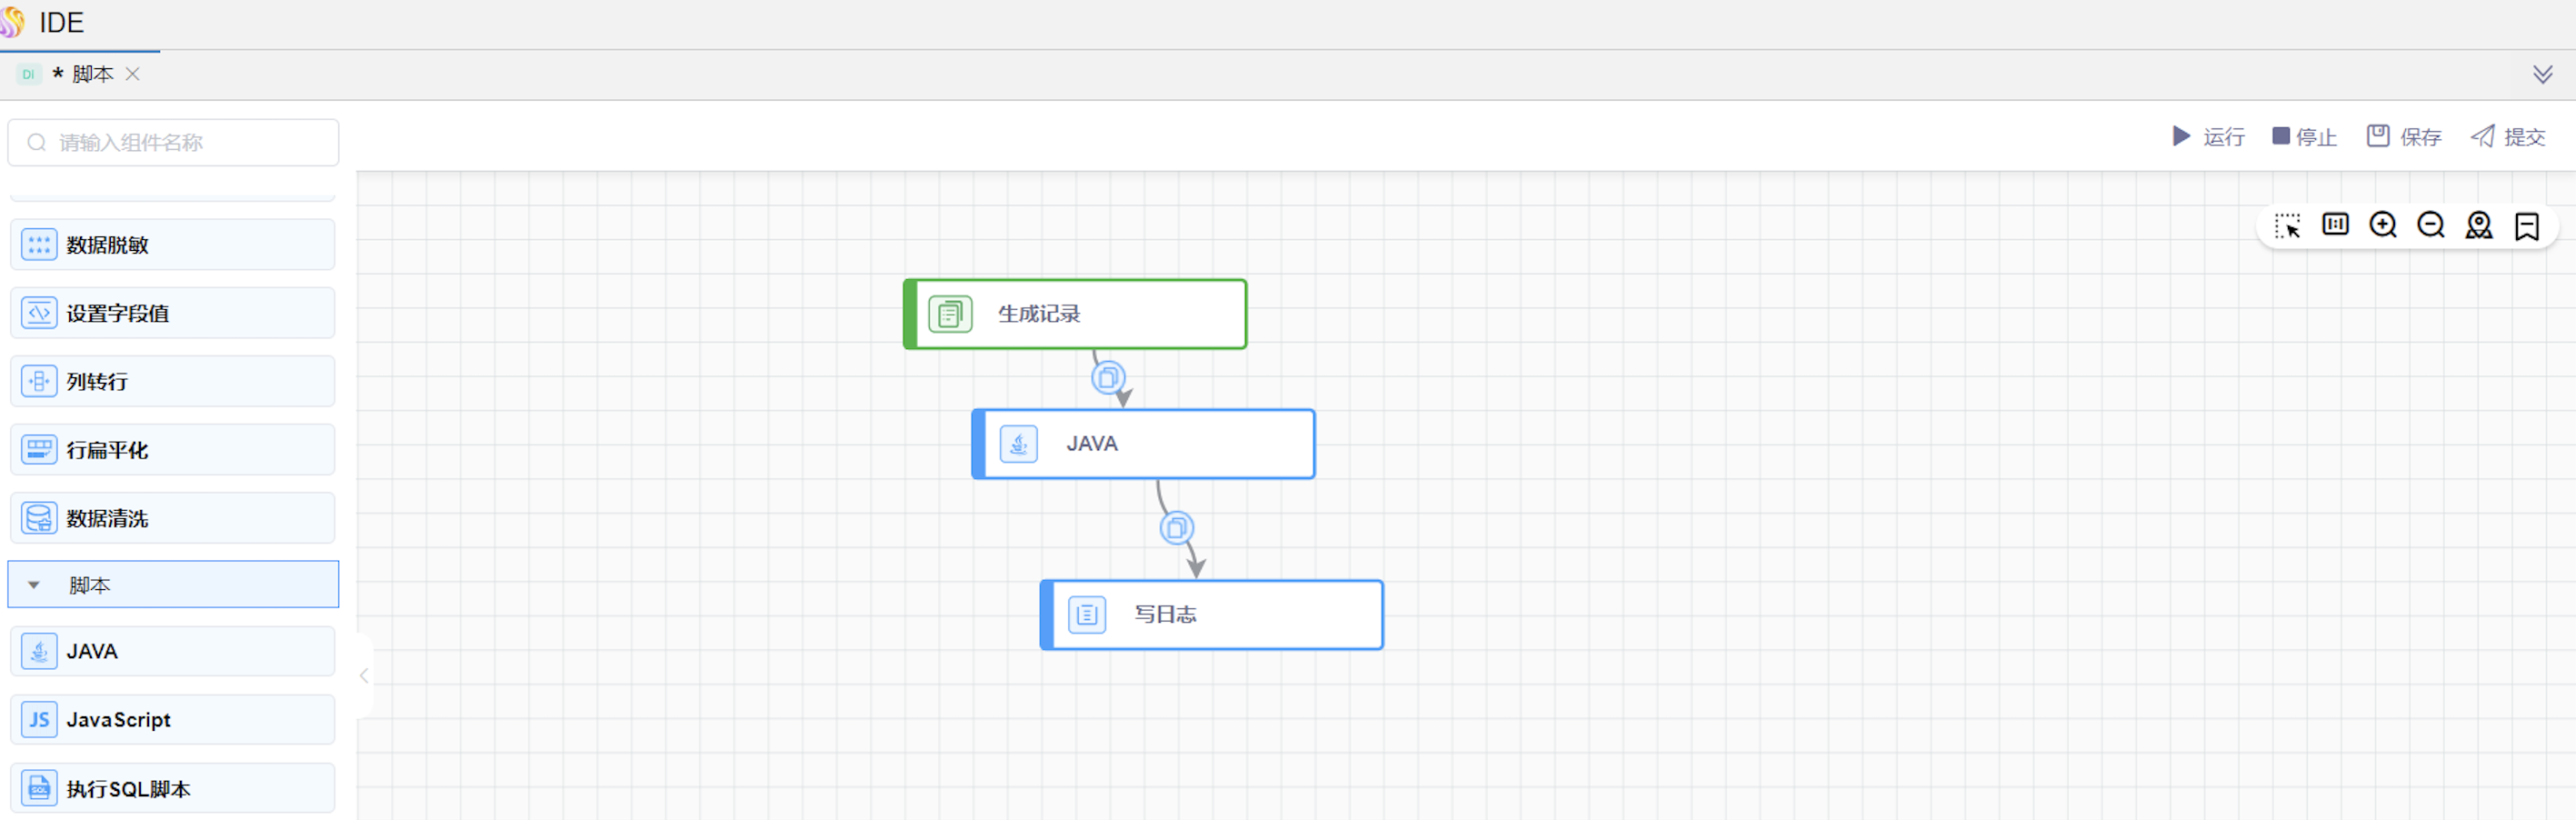Screen dimensions: 2576x820
Task: Click the fit-to-actual-size 1:1 icon
Action: 2335,225
